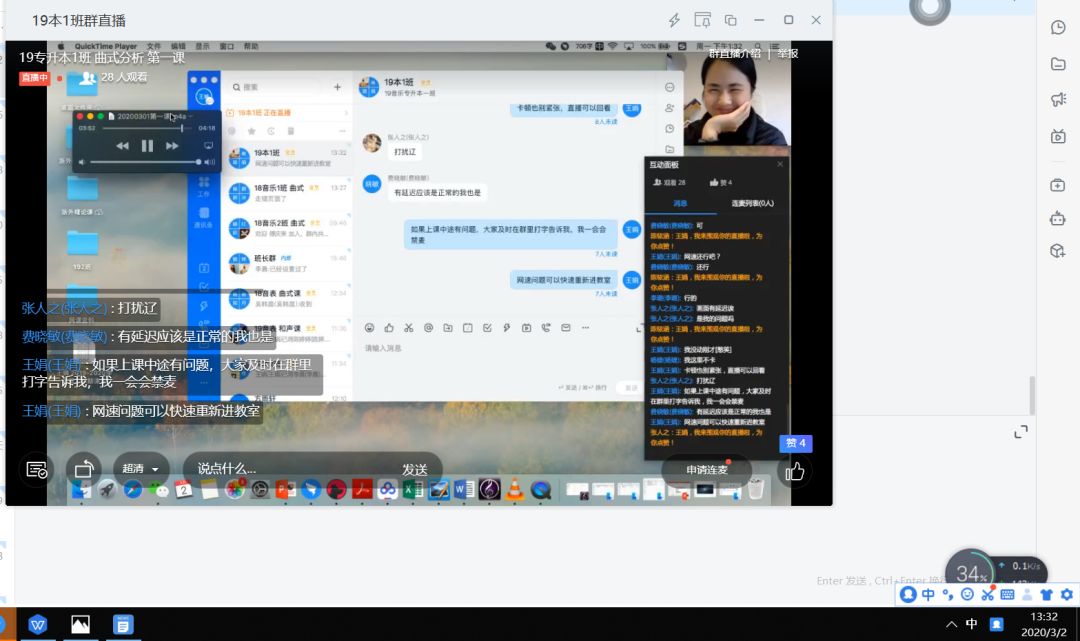1080x641 pixels.
Task: Switch to mini window mode icon
Action: tap(730, 20)
